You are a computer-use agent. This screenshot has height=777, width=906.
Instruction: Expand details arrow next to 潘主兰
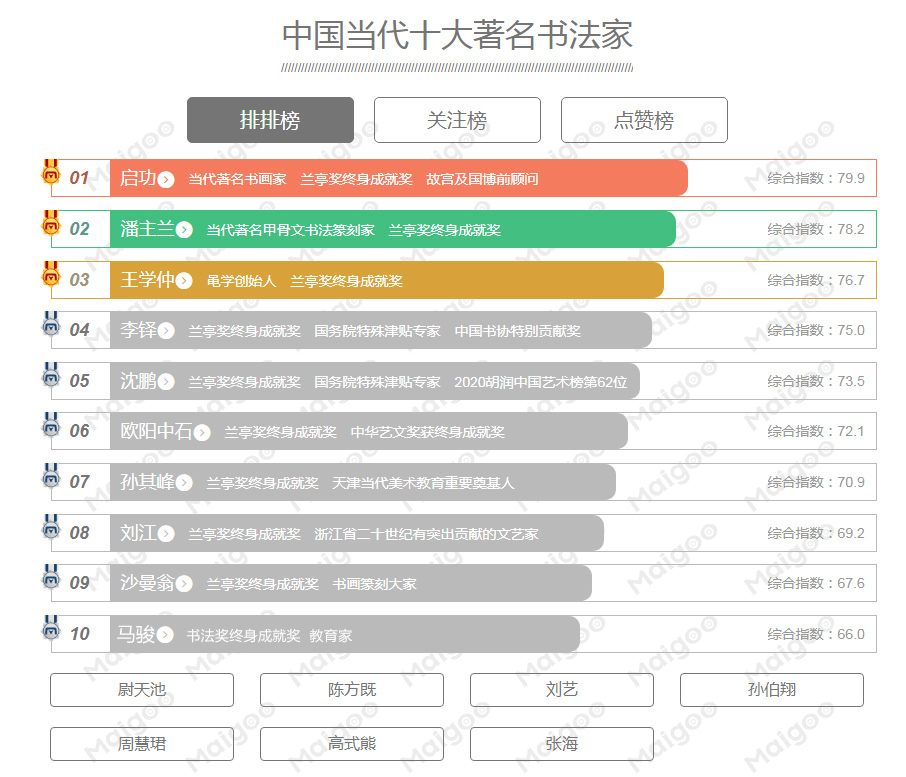[x=184, y=230]
